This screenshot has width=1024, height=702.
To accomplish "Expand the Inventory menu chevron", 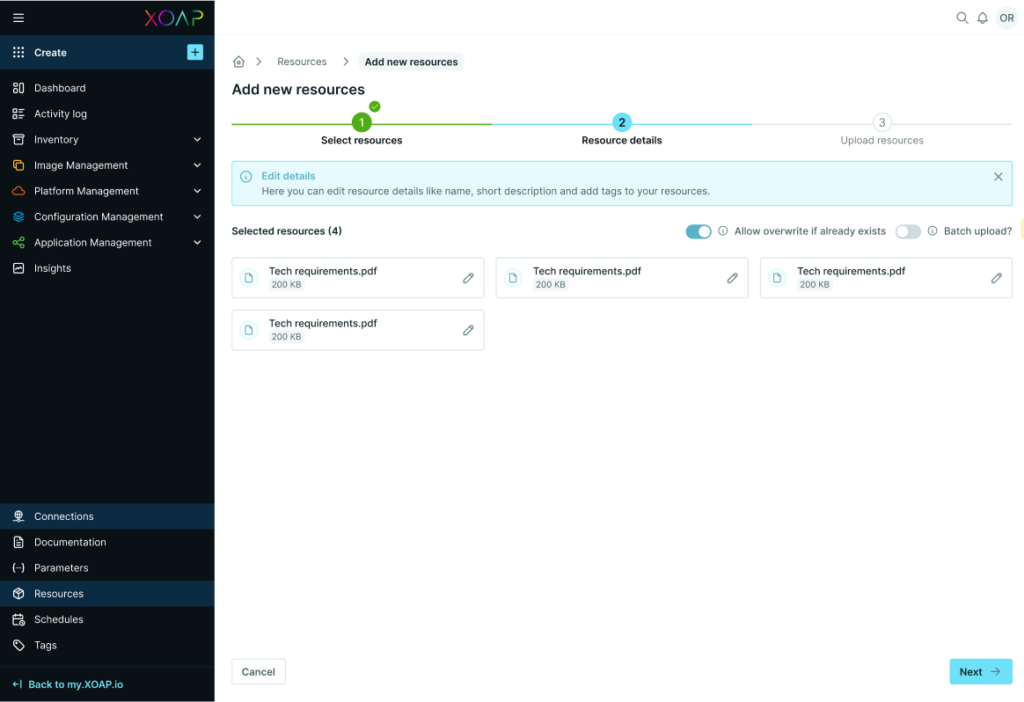I will [197, 139].
